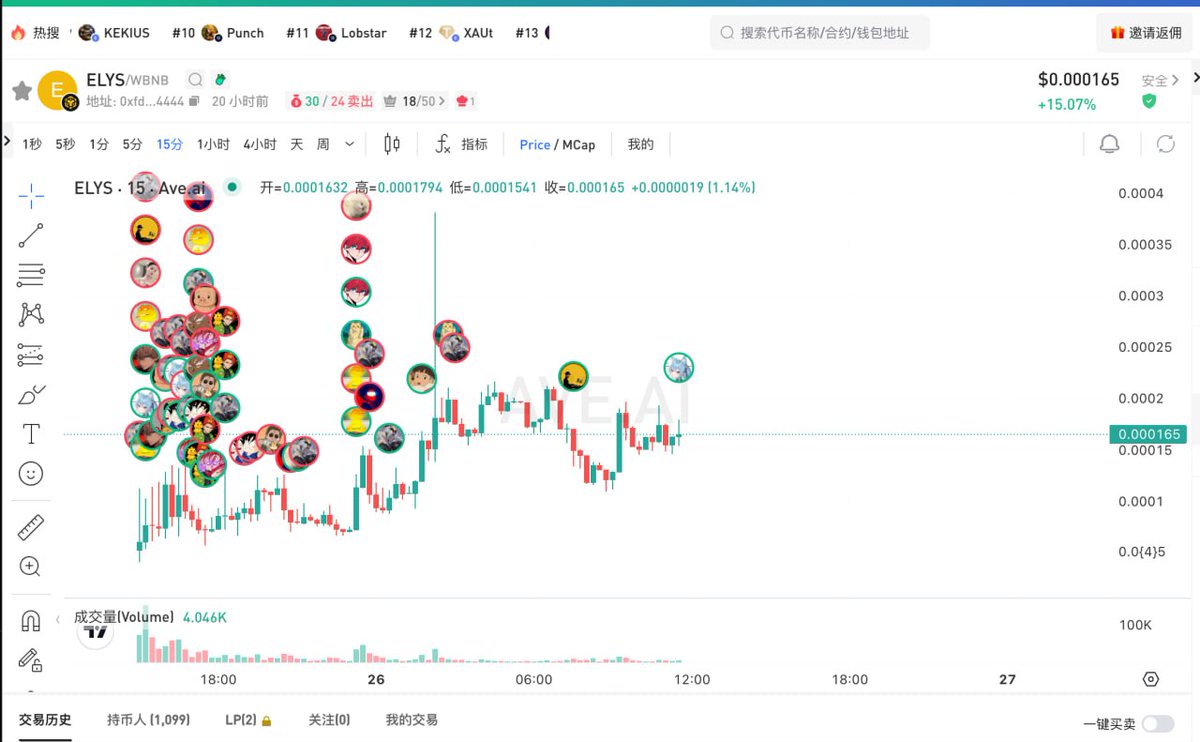1200x742 pixels.
Task: Select the trend line drawing tool
Action: click(x=31, y=236)
